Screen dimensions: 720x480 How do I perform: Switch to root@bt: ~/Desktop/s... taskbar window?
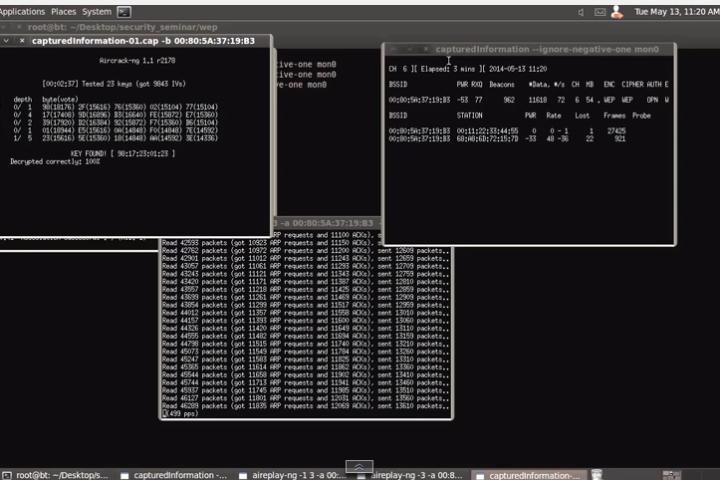pyautogui.click(x=57, y=475)
